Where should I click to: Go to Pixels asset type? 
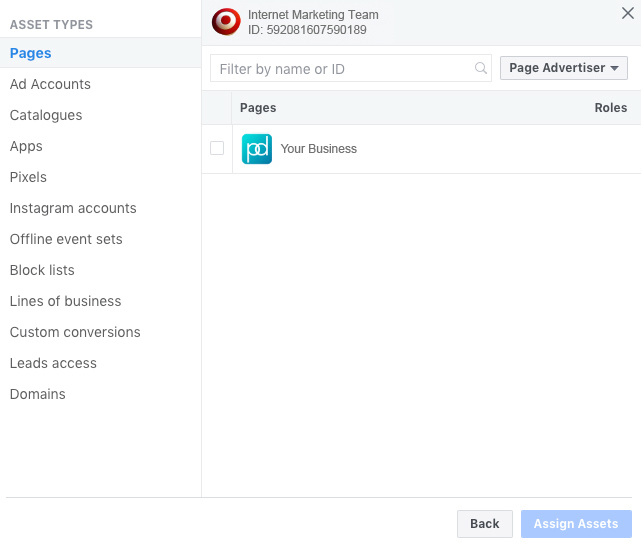[x=28, y=178]
